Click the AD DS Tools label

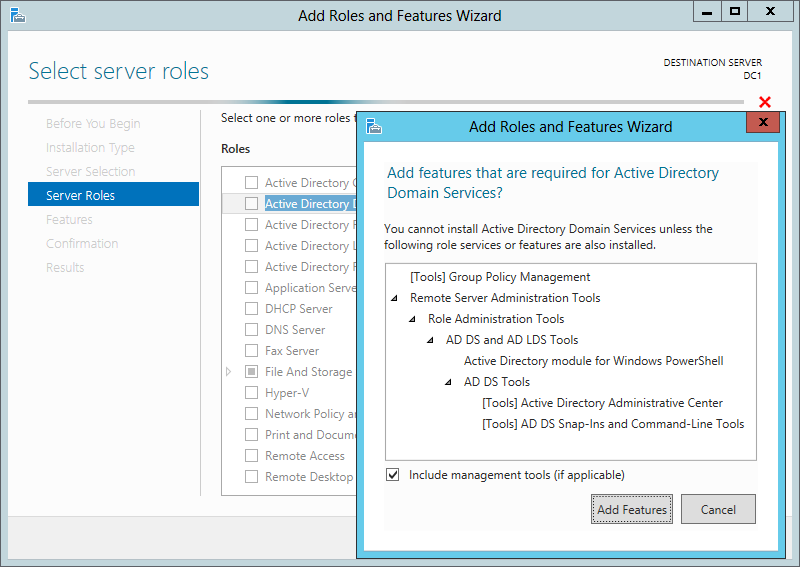[496, 382]
